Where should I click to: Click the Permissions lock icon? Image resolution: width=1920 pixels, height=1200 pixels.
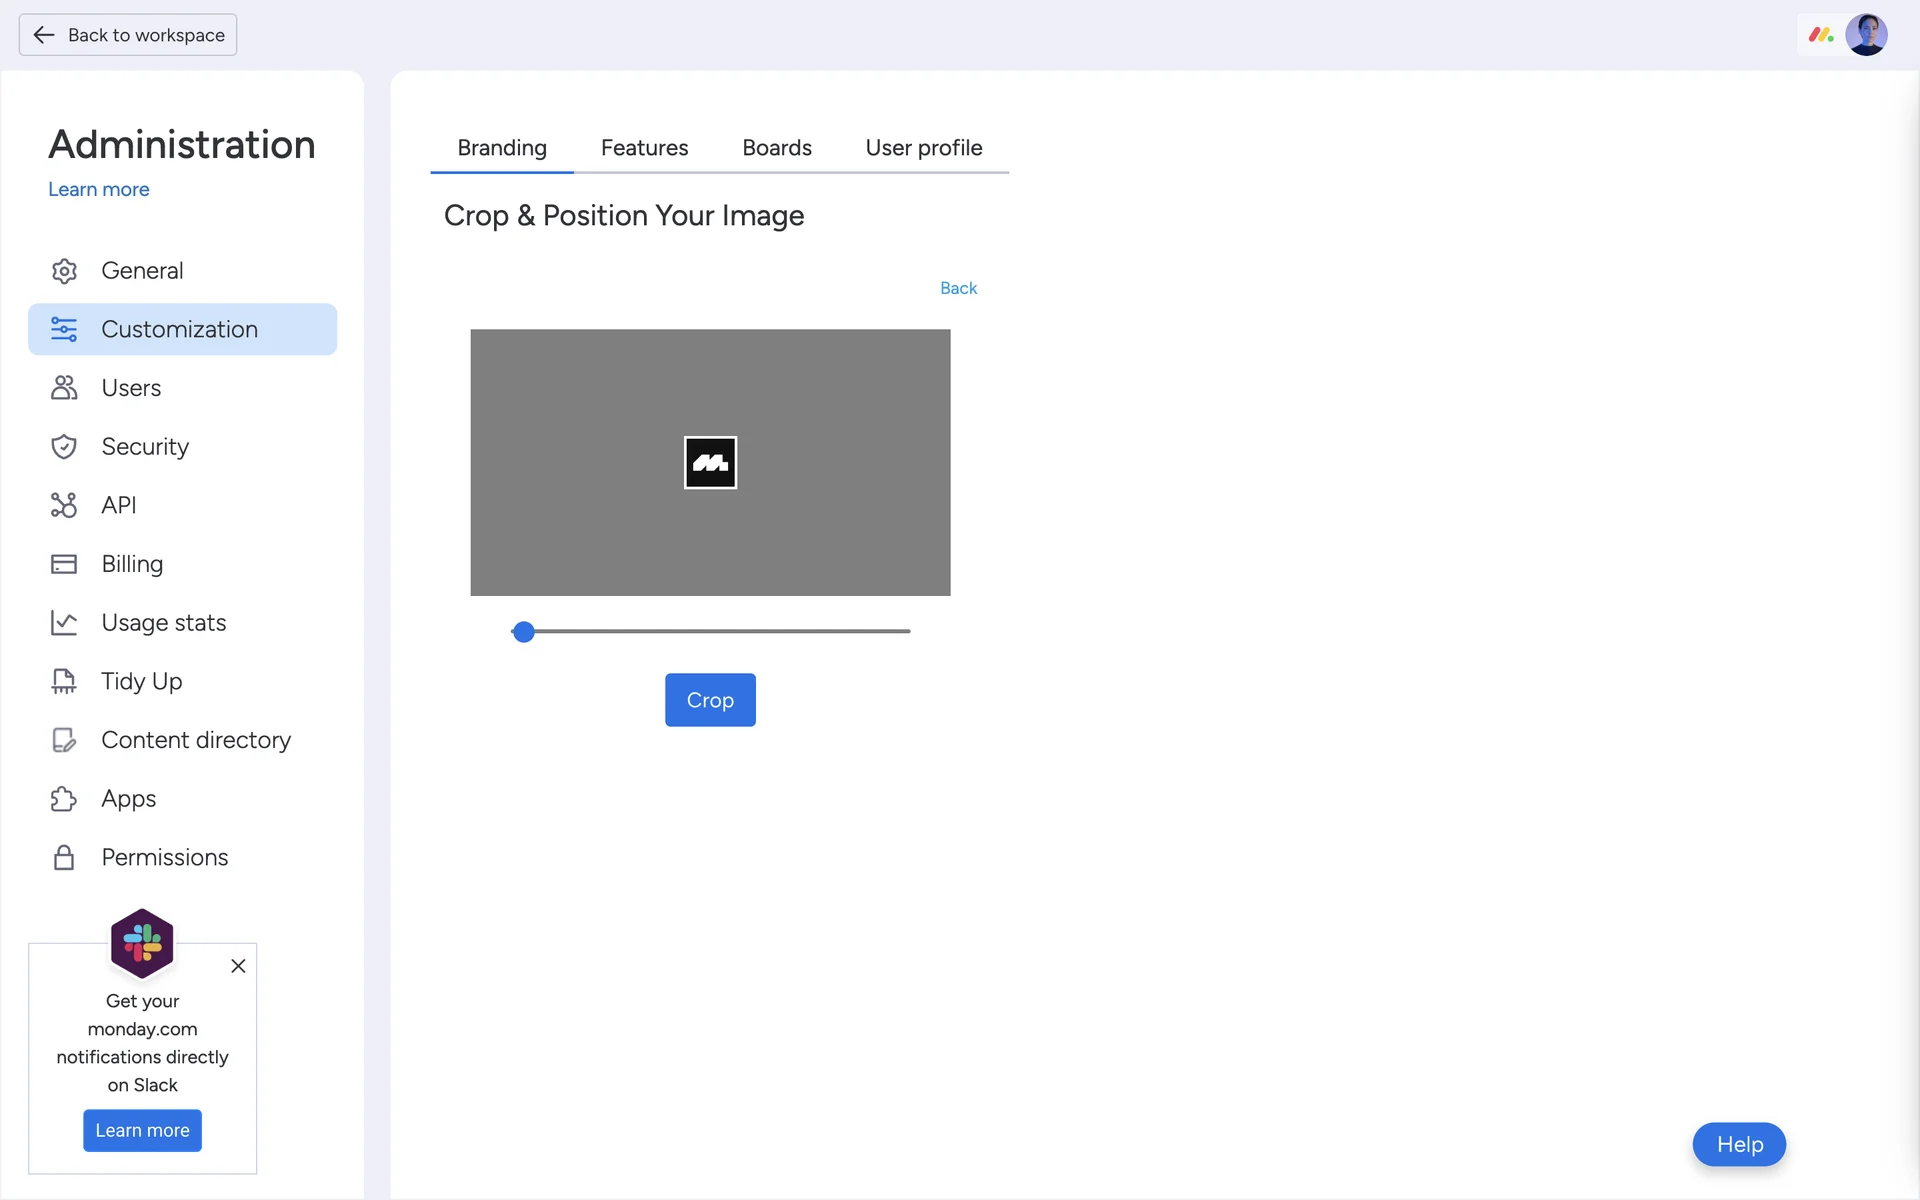[64, 858]
